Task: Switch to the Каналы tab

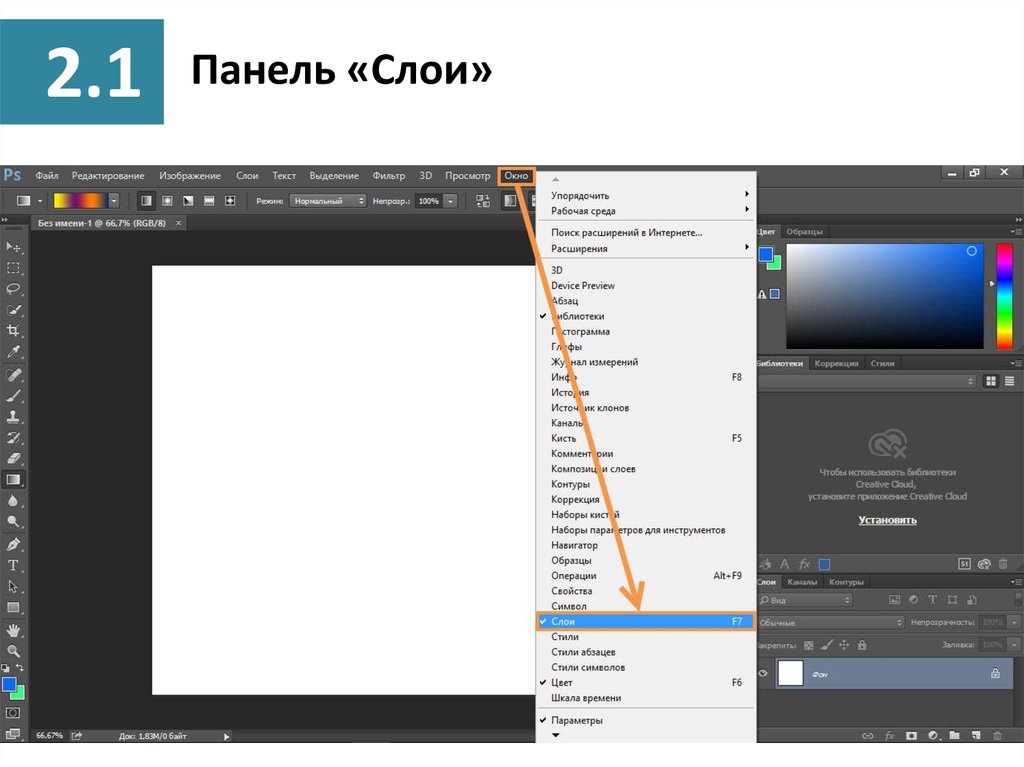Action: pos(802,582)
